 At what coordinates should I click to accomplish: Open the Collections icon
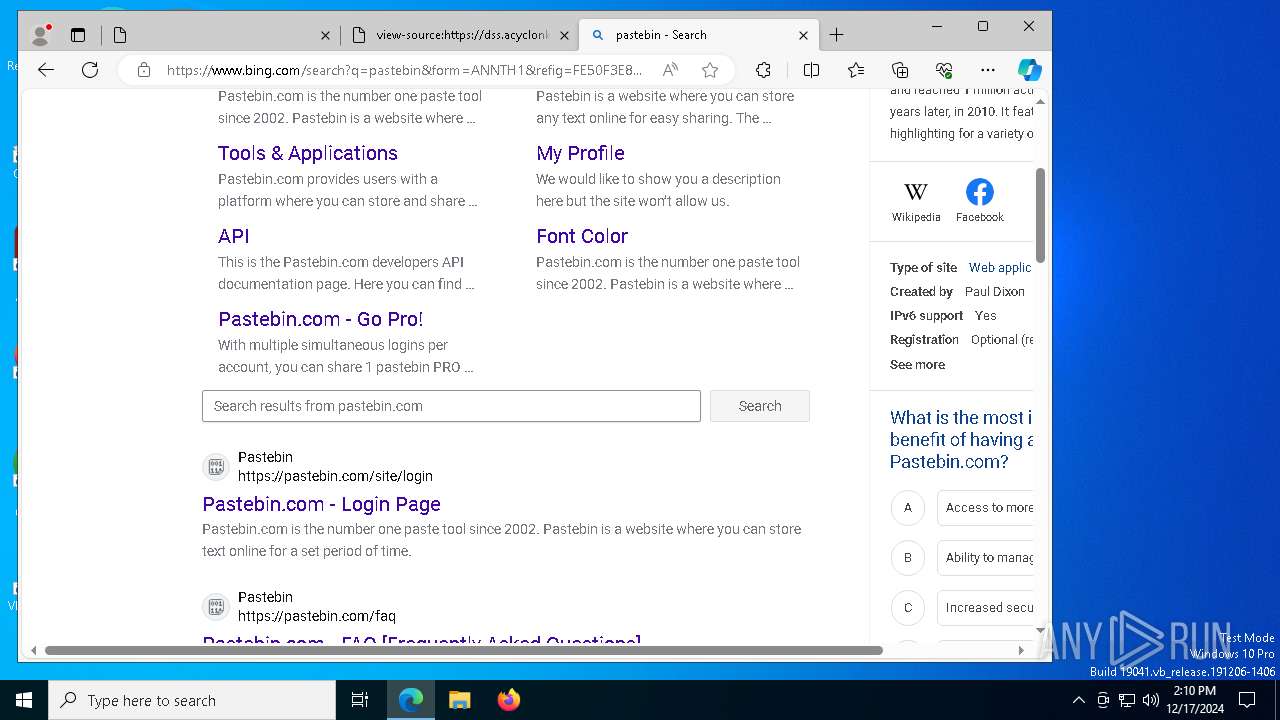tap(900, 70)
